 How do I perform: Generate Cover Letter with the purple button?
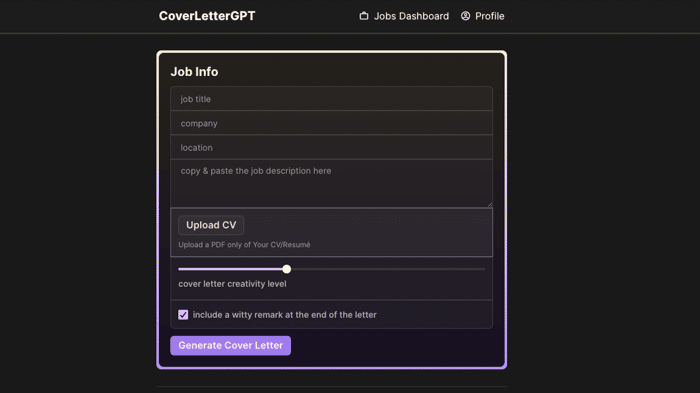tap(230, 346)
